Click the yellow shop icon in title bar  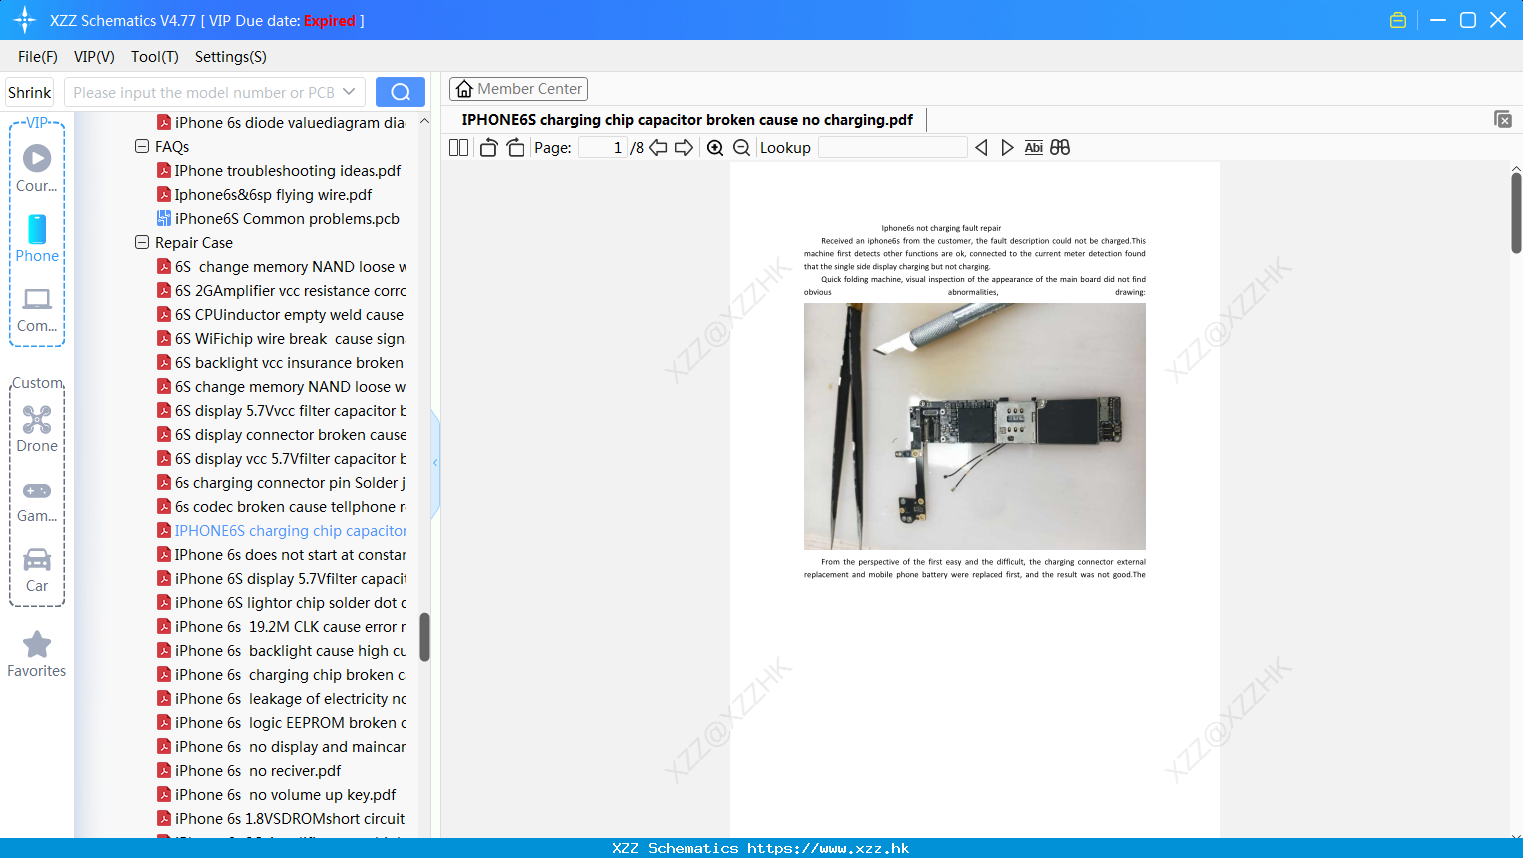click(x=1398, y=20)
